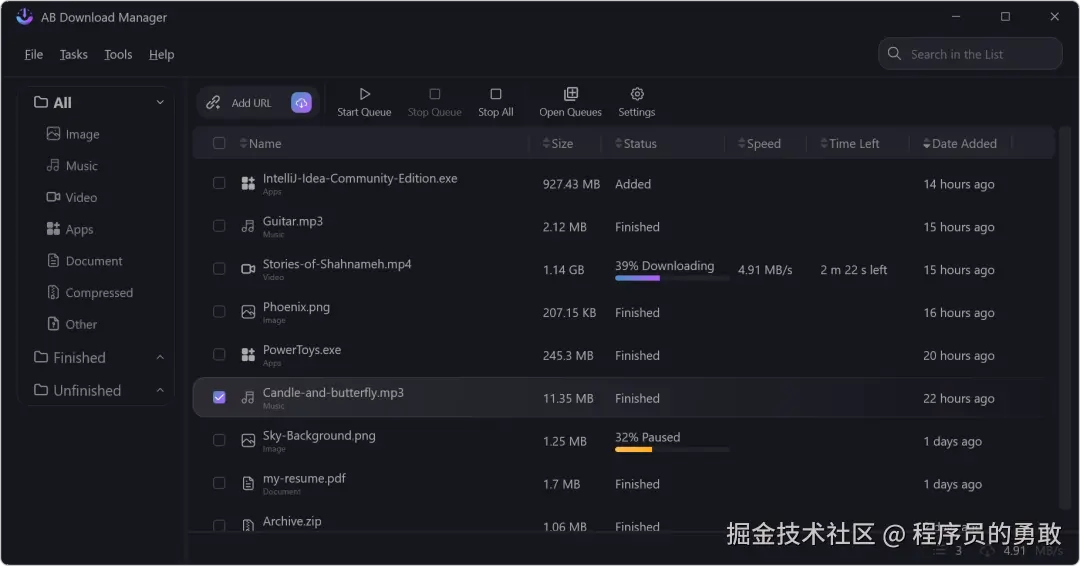Click the purple cloud download icon
Image resolution: width=1080 pixels, height=566 pixels.
pos(301,103)
